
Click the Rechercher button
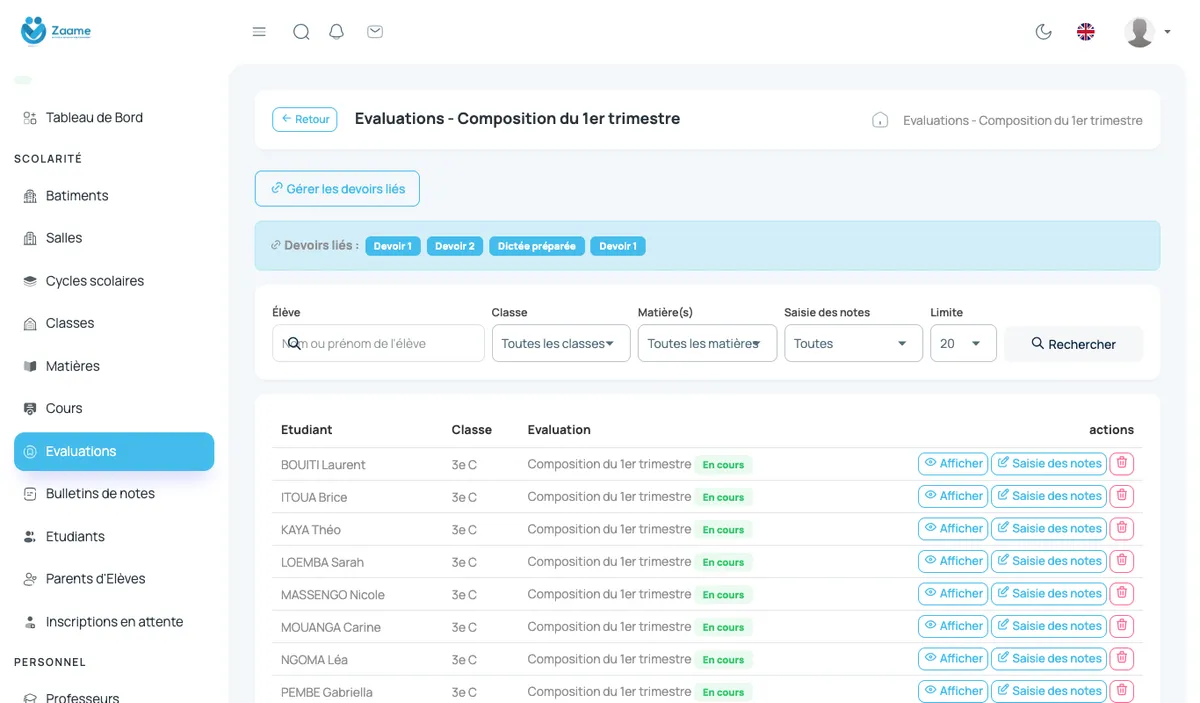pos(1073,344)
